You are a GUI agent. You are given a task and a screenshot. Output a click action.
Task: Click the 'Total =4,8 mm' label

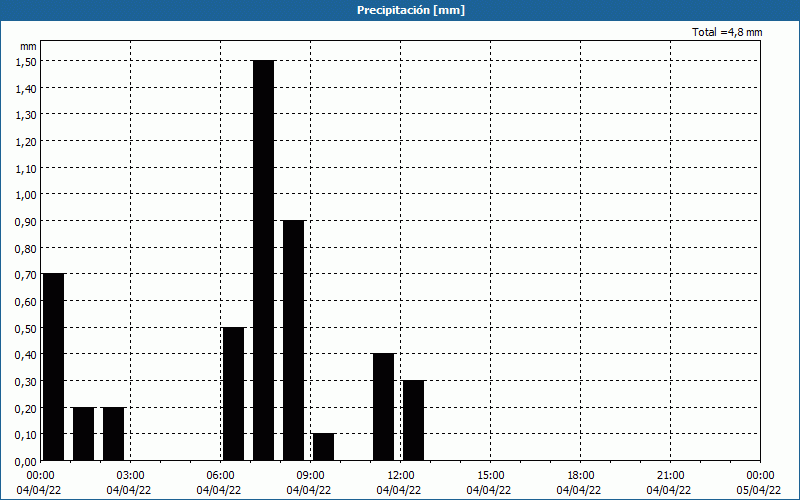727,32
